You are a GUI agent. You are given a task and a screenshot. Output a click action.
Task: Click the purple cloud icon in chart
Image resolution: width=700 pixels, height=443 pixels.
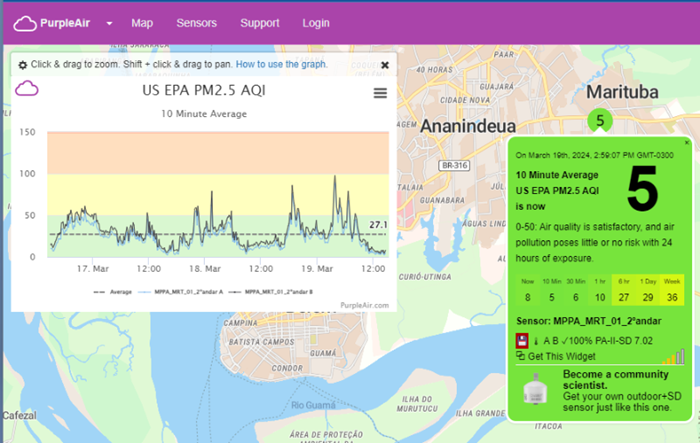coord(27,88)
